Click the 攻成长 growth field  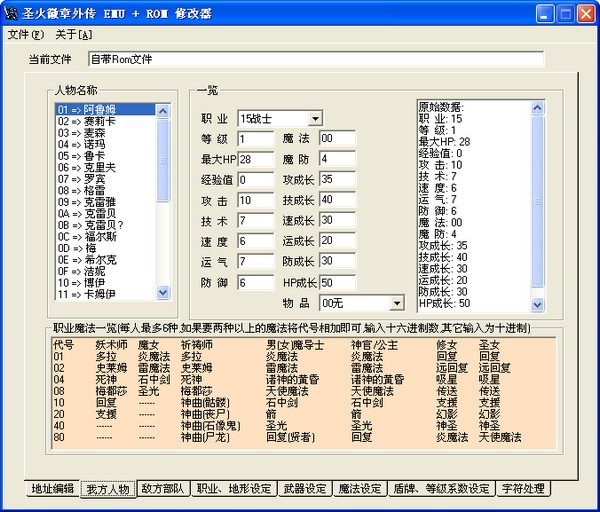338,179
